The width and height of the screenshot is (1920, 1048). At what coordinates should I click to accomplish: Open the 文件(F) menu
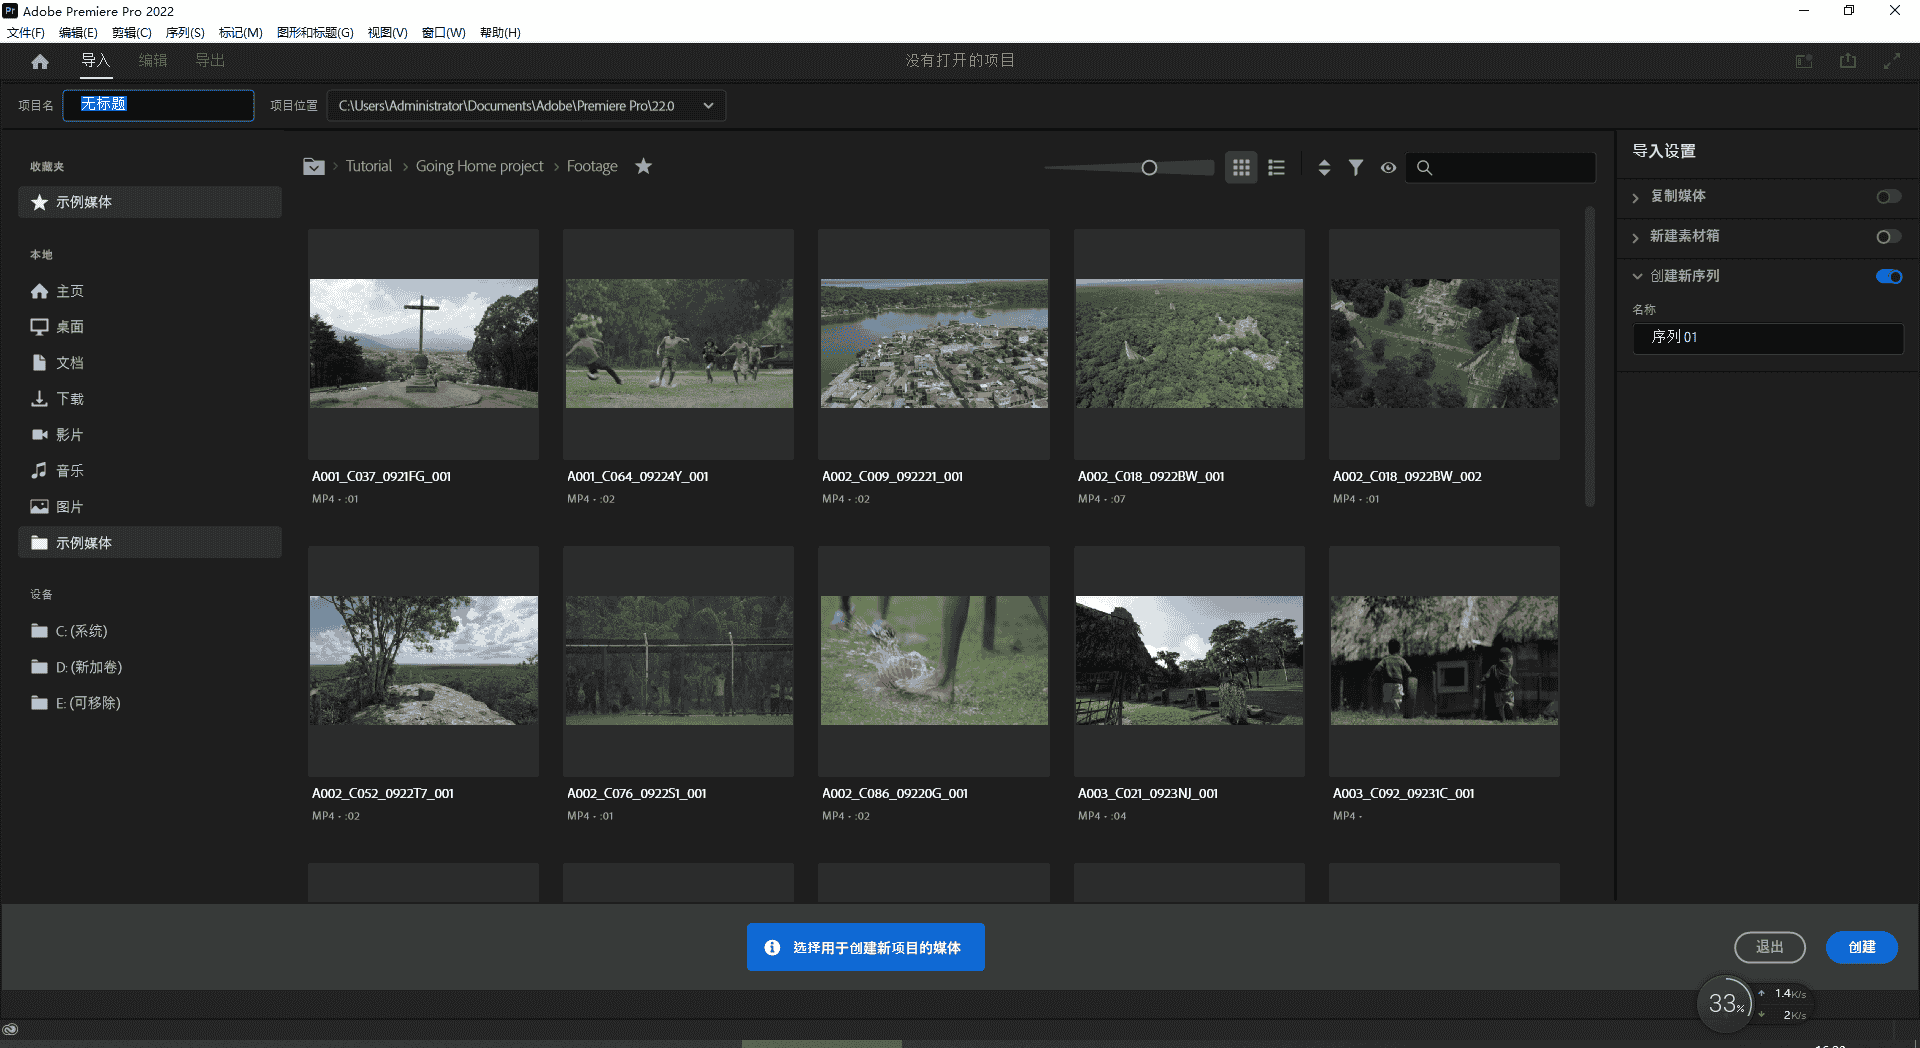click(x=26, y=33)
